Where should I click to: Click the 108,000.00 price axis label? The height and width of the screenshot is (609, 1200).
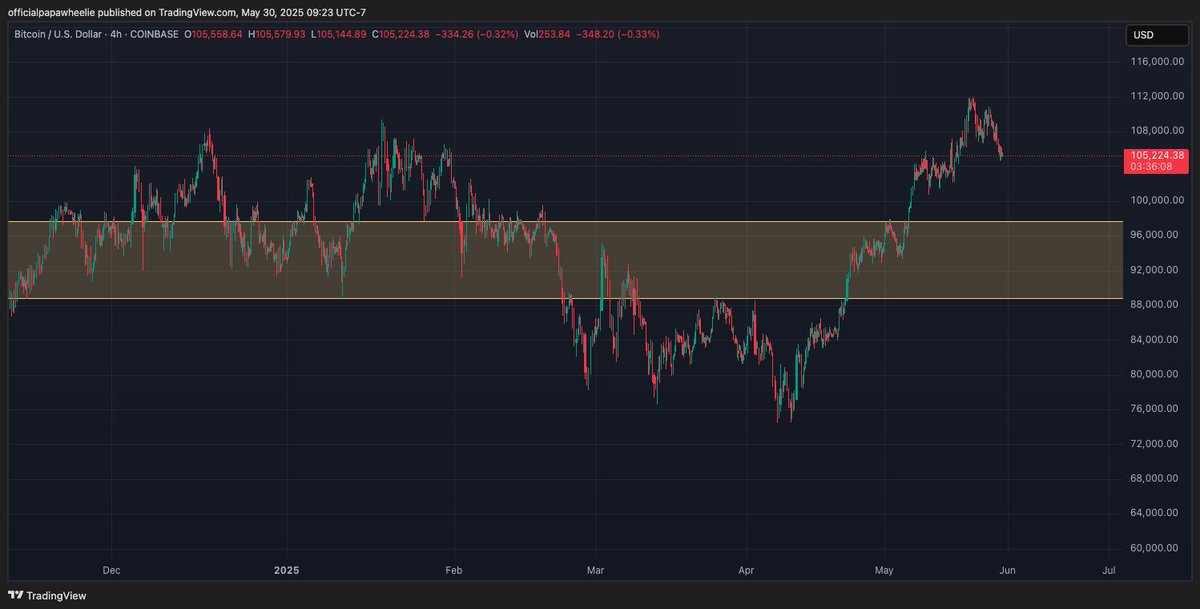(x=1157, y=131)
